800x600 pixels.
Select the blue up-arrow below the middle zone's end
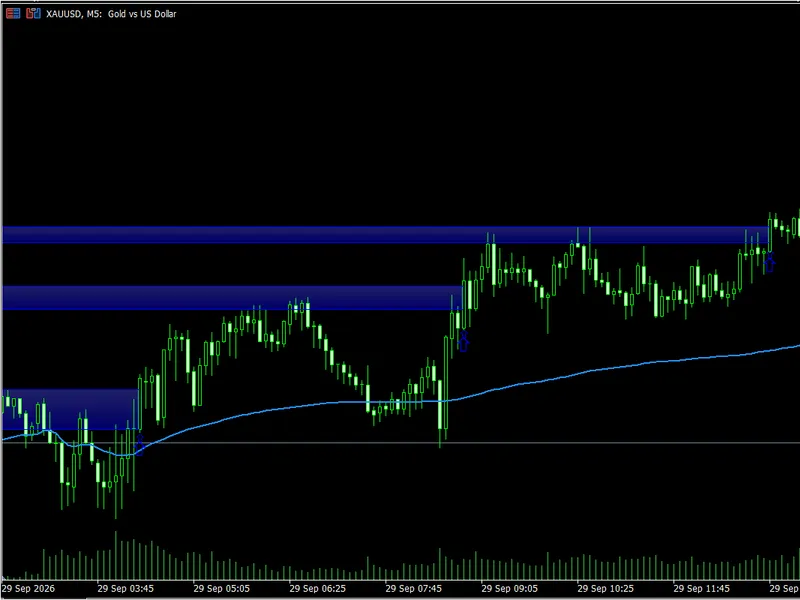tap(463, 342)
